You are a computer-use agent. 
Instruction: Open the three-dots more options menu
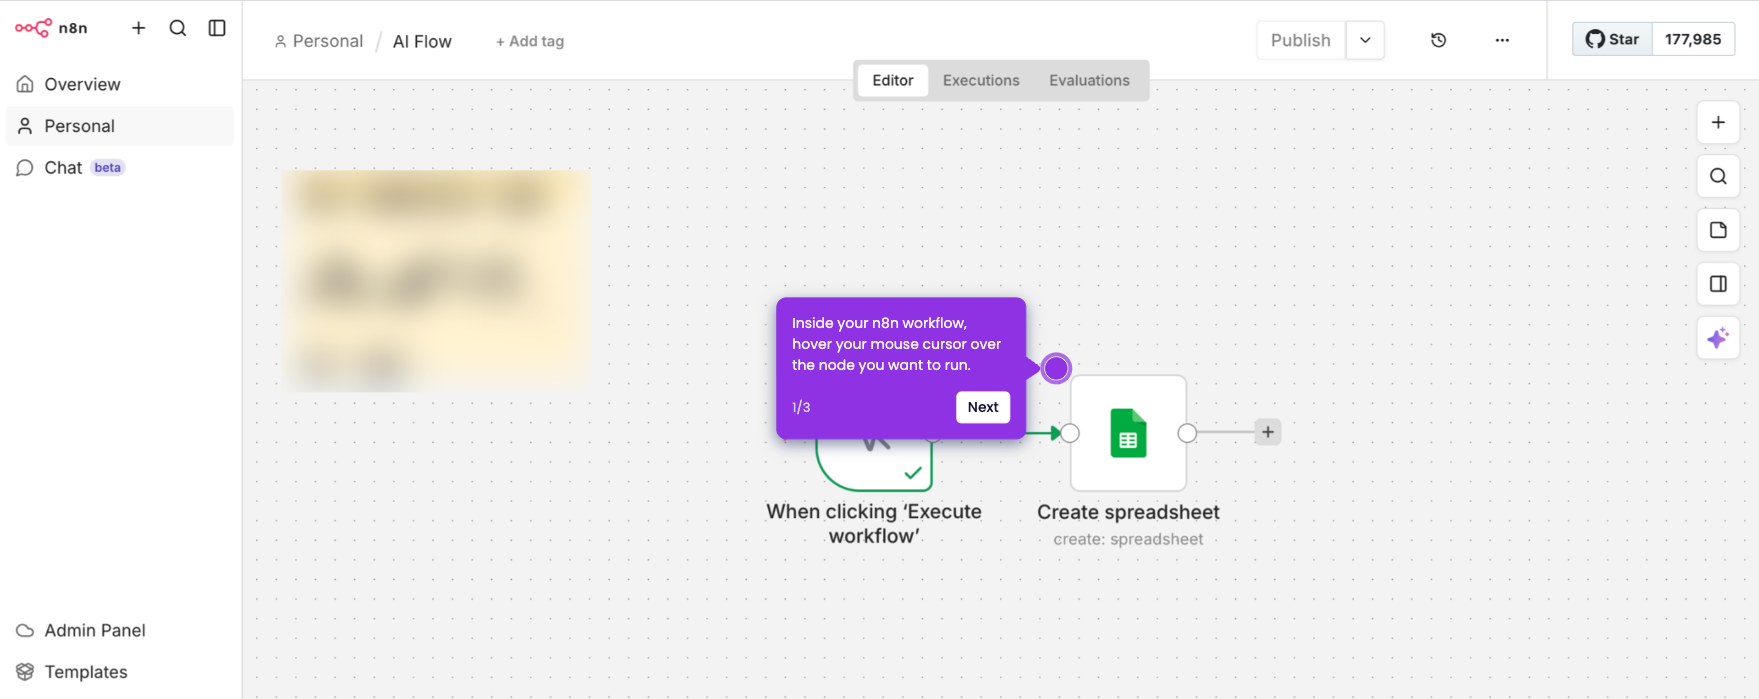(1502, 40)
